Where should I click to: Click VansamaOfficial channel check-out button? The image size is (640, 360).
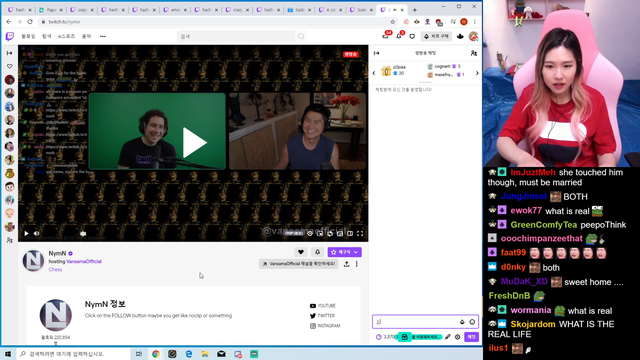(298, 264)
